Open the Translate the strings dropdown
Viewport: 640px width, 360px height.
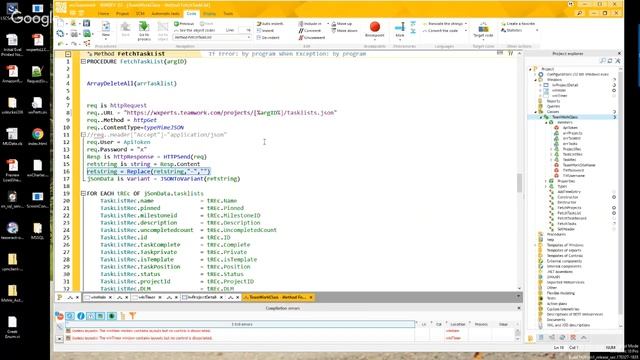point(466,24)
